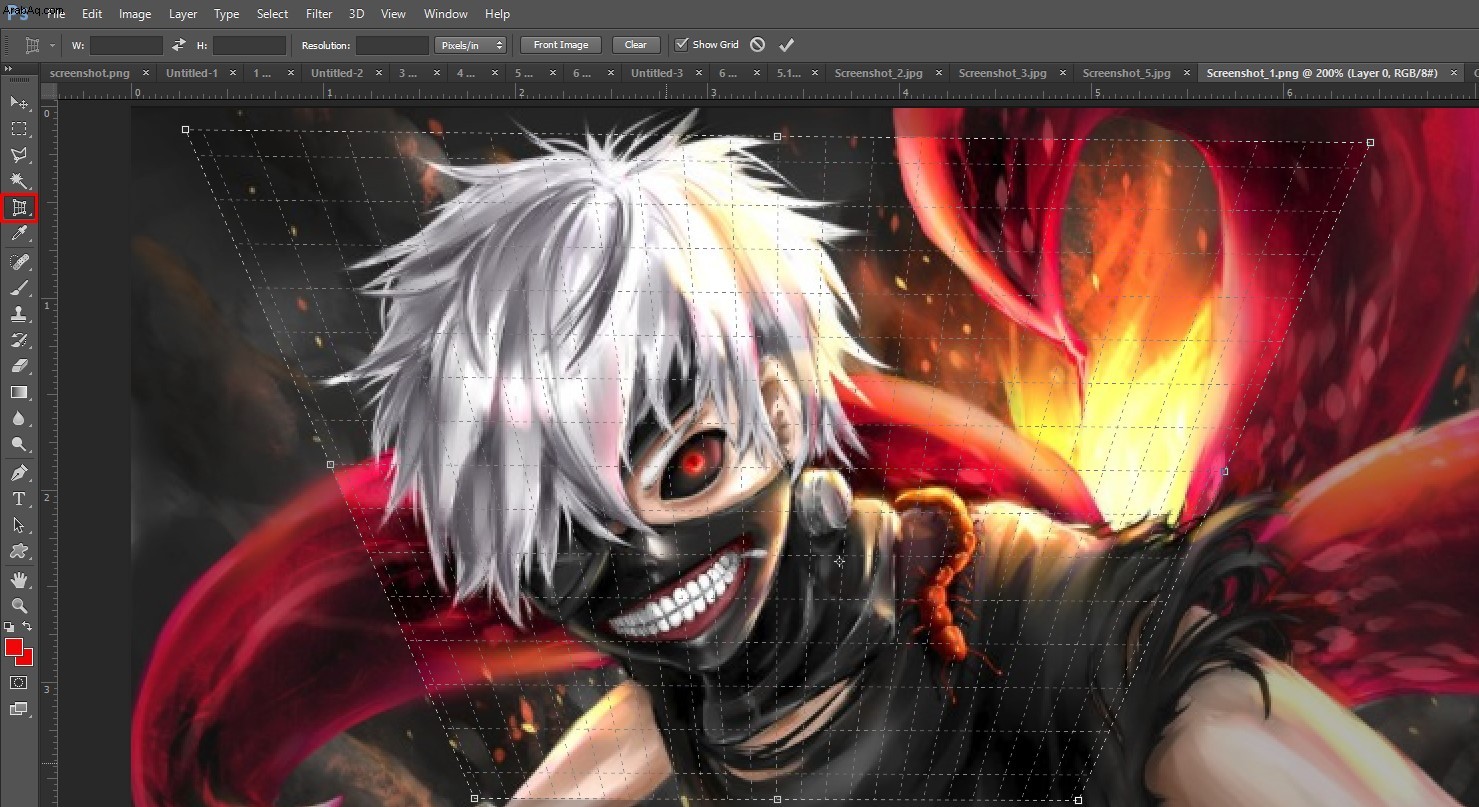1479x807 pixels.
Task: Select the highlighted Perspective Crop tool
Action: click(19, 208)
